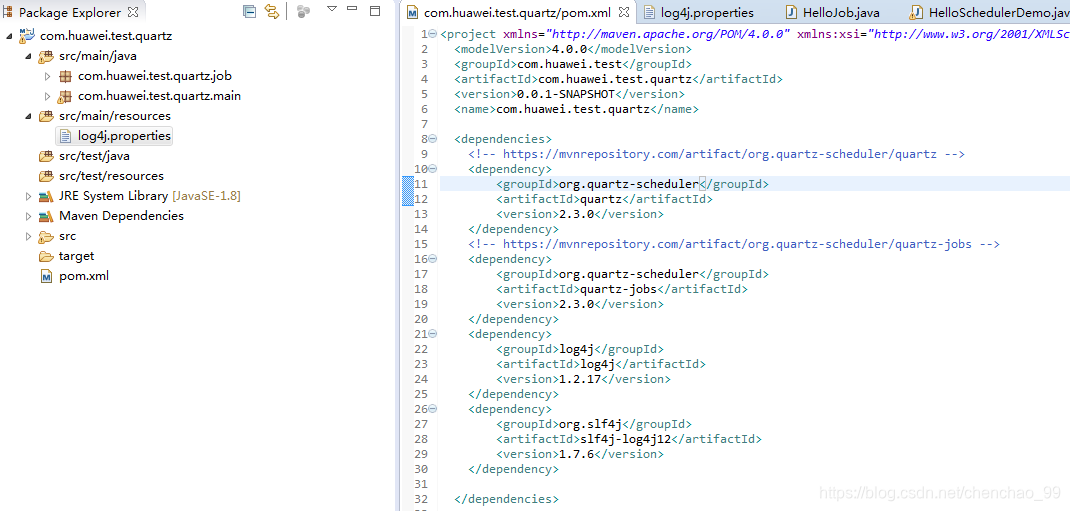Select the target folder
1070x511 pixels.
click(76, 256)
